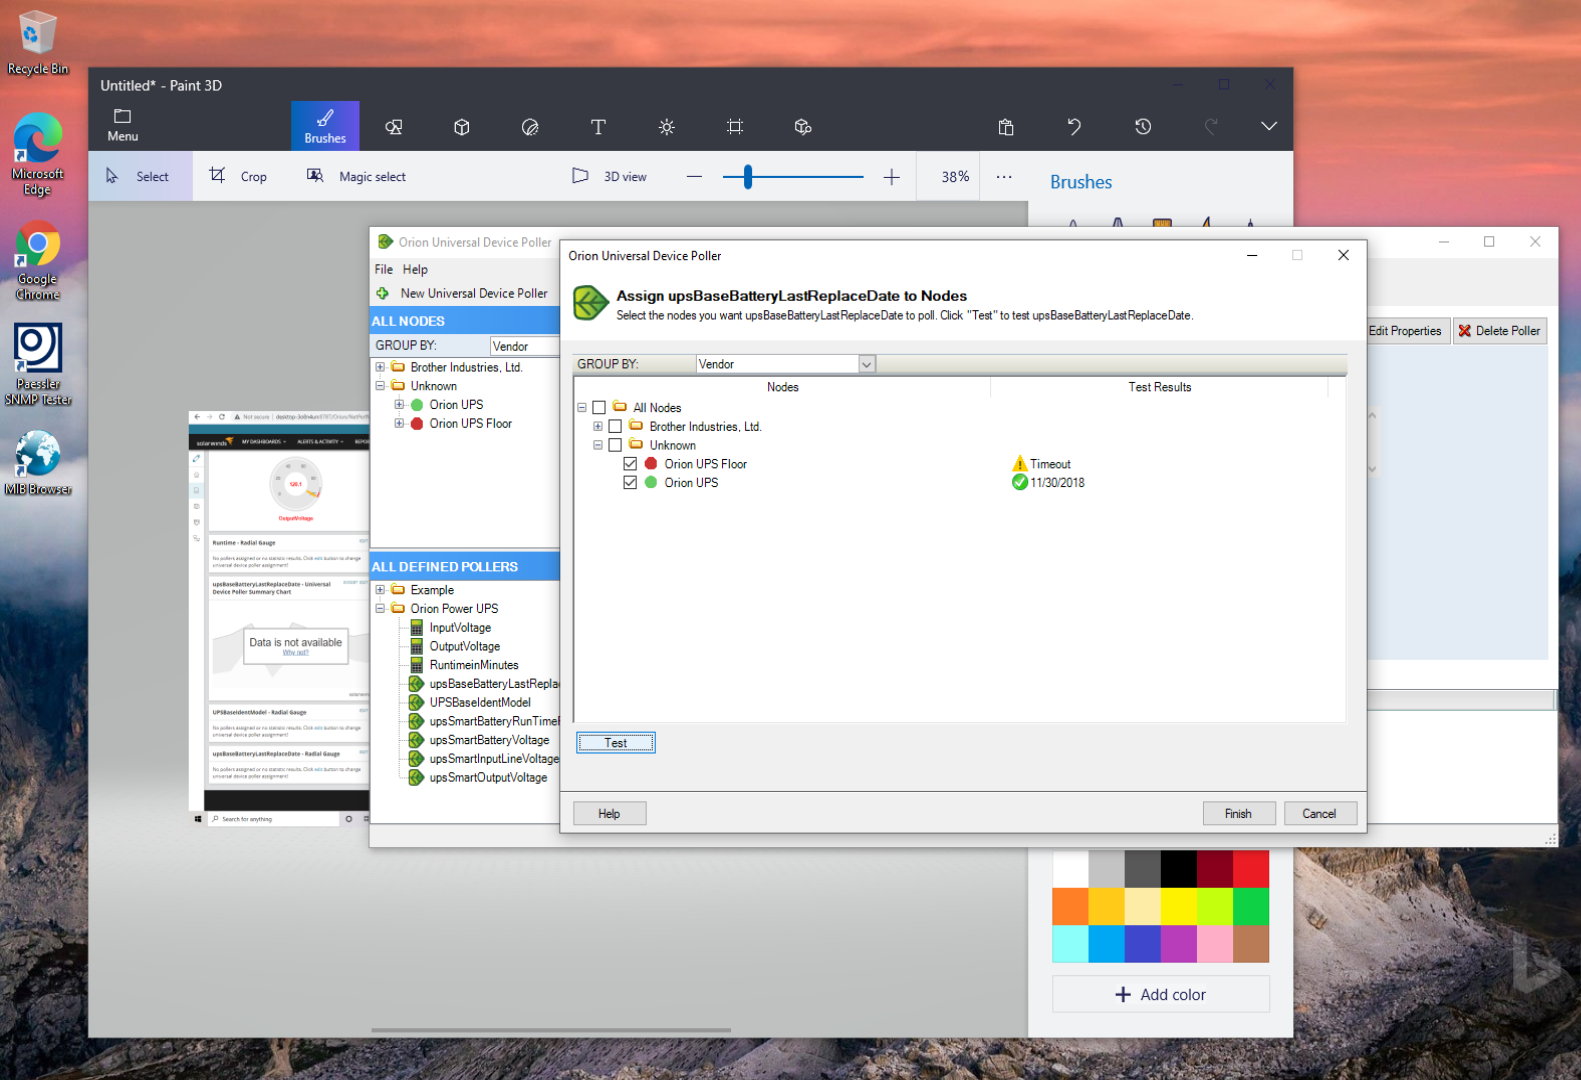Expand the Example pollers folder
This screenshot has height=1080, width=1581.
point(380,590)
